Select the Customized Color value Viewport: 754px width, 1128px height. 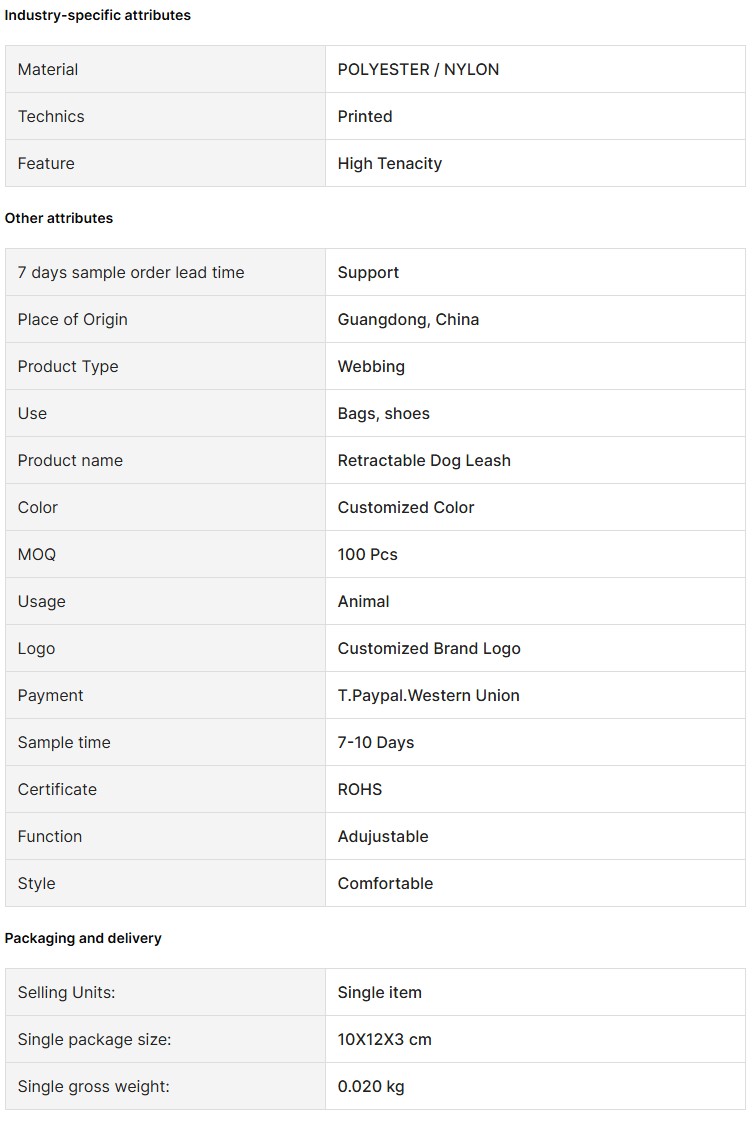(x=406, y=507)
